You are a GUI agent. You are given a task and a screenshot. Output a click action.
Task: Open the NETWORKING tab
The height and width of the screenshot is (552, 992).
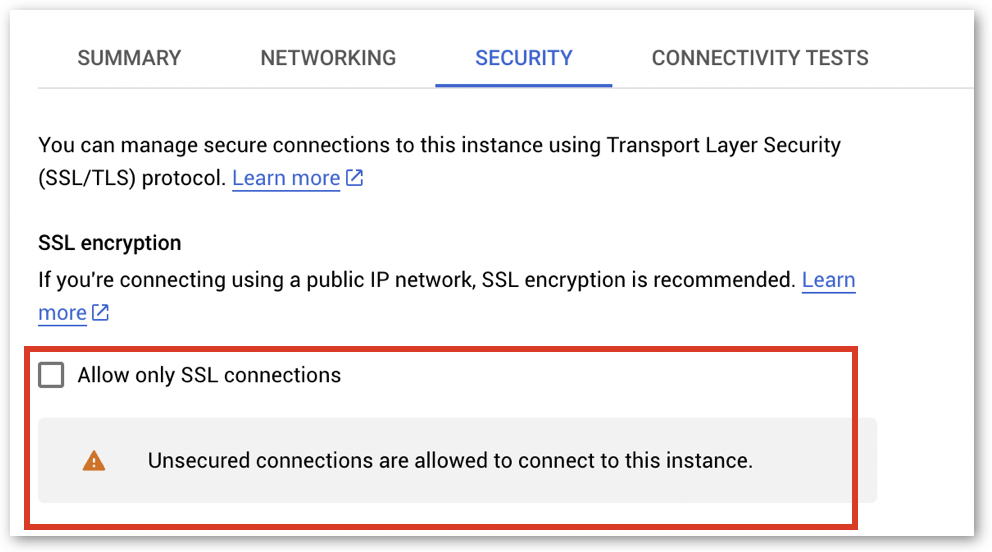(x=328, y=58)
